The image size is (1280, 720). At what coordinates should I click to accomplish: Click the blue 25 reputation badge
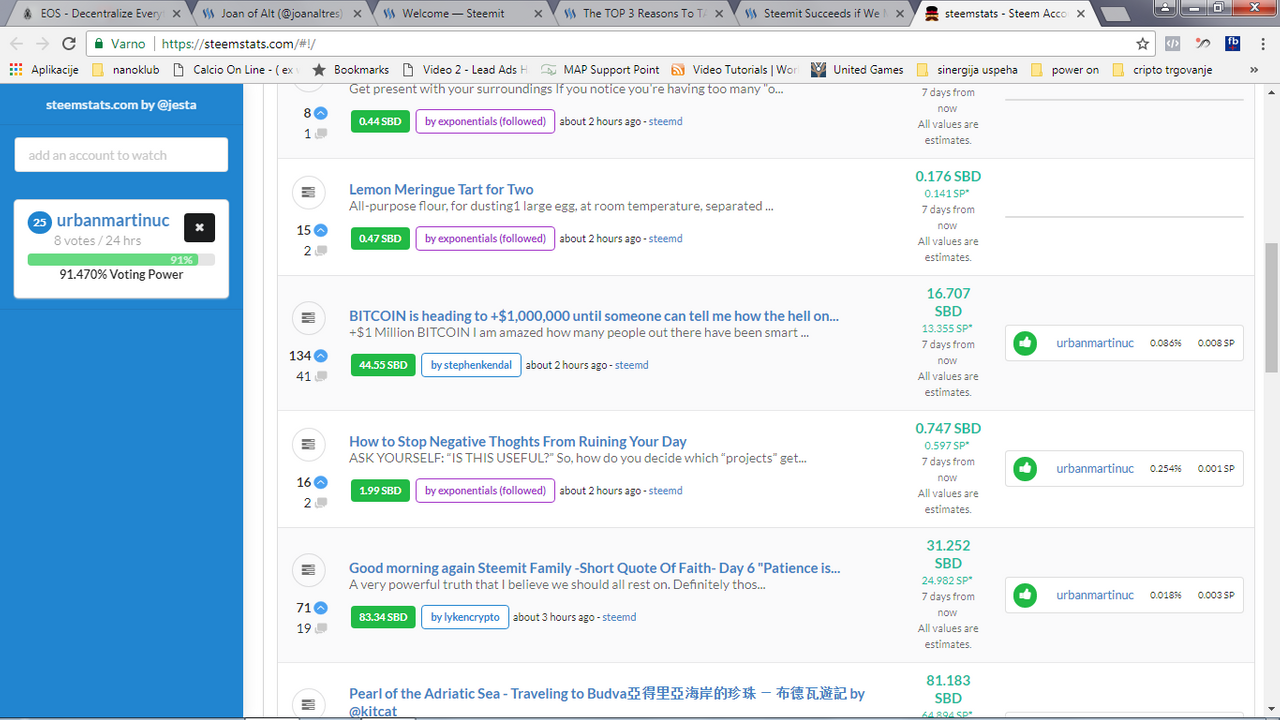(x=39, y=222)
